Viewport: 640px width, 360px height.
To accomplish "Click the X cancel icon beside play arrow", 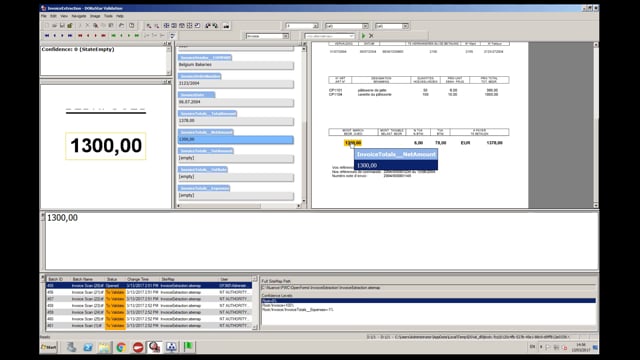I will click(371, 36).
